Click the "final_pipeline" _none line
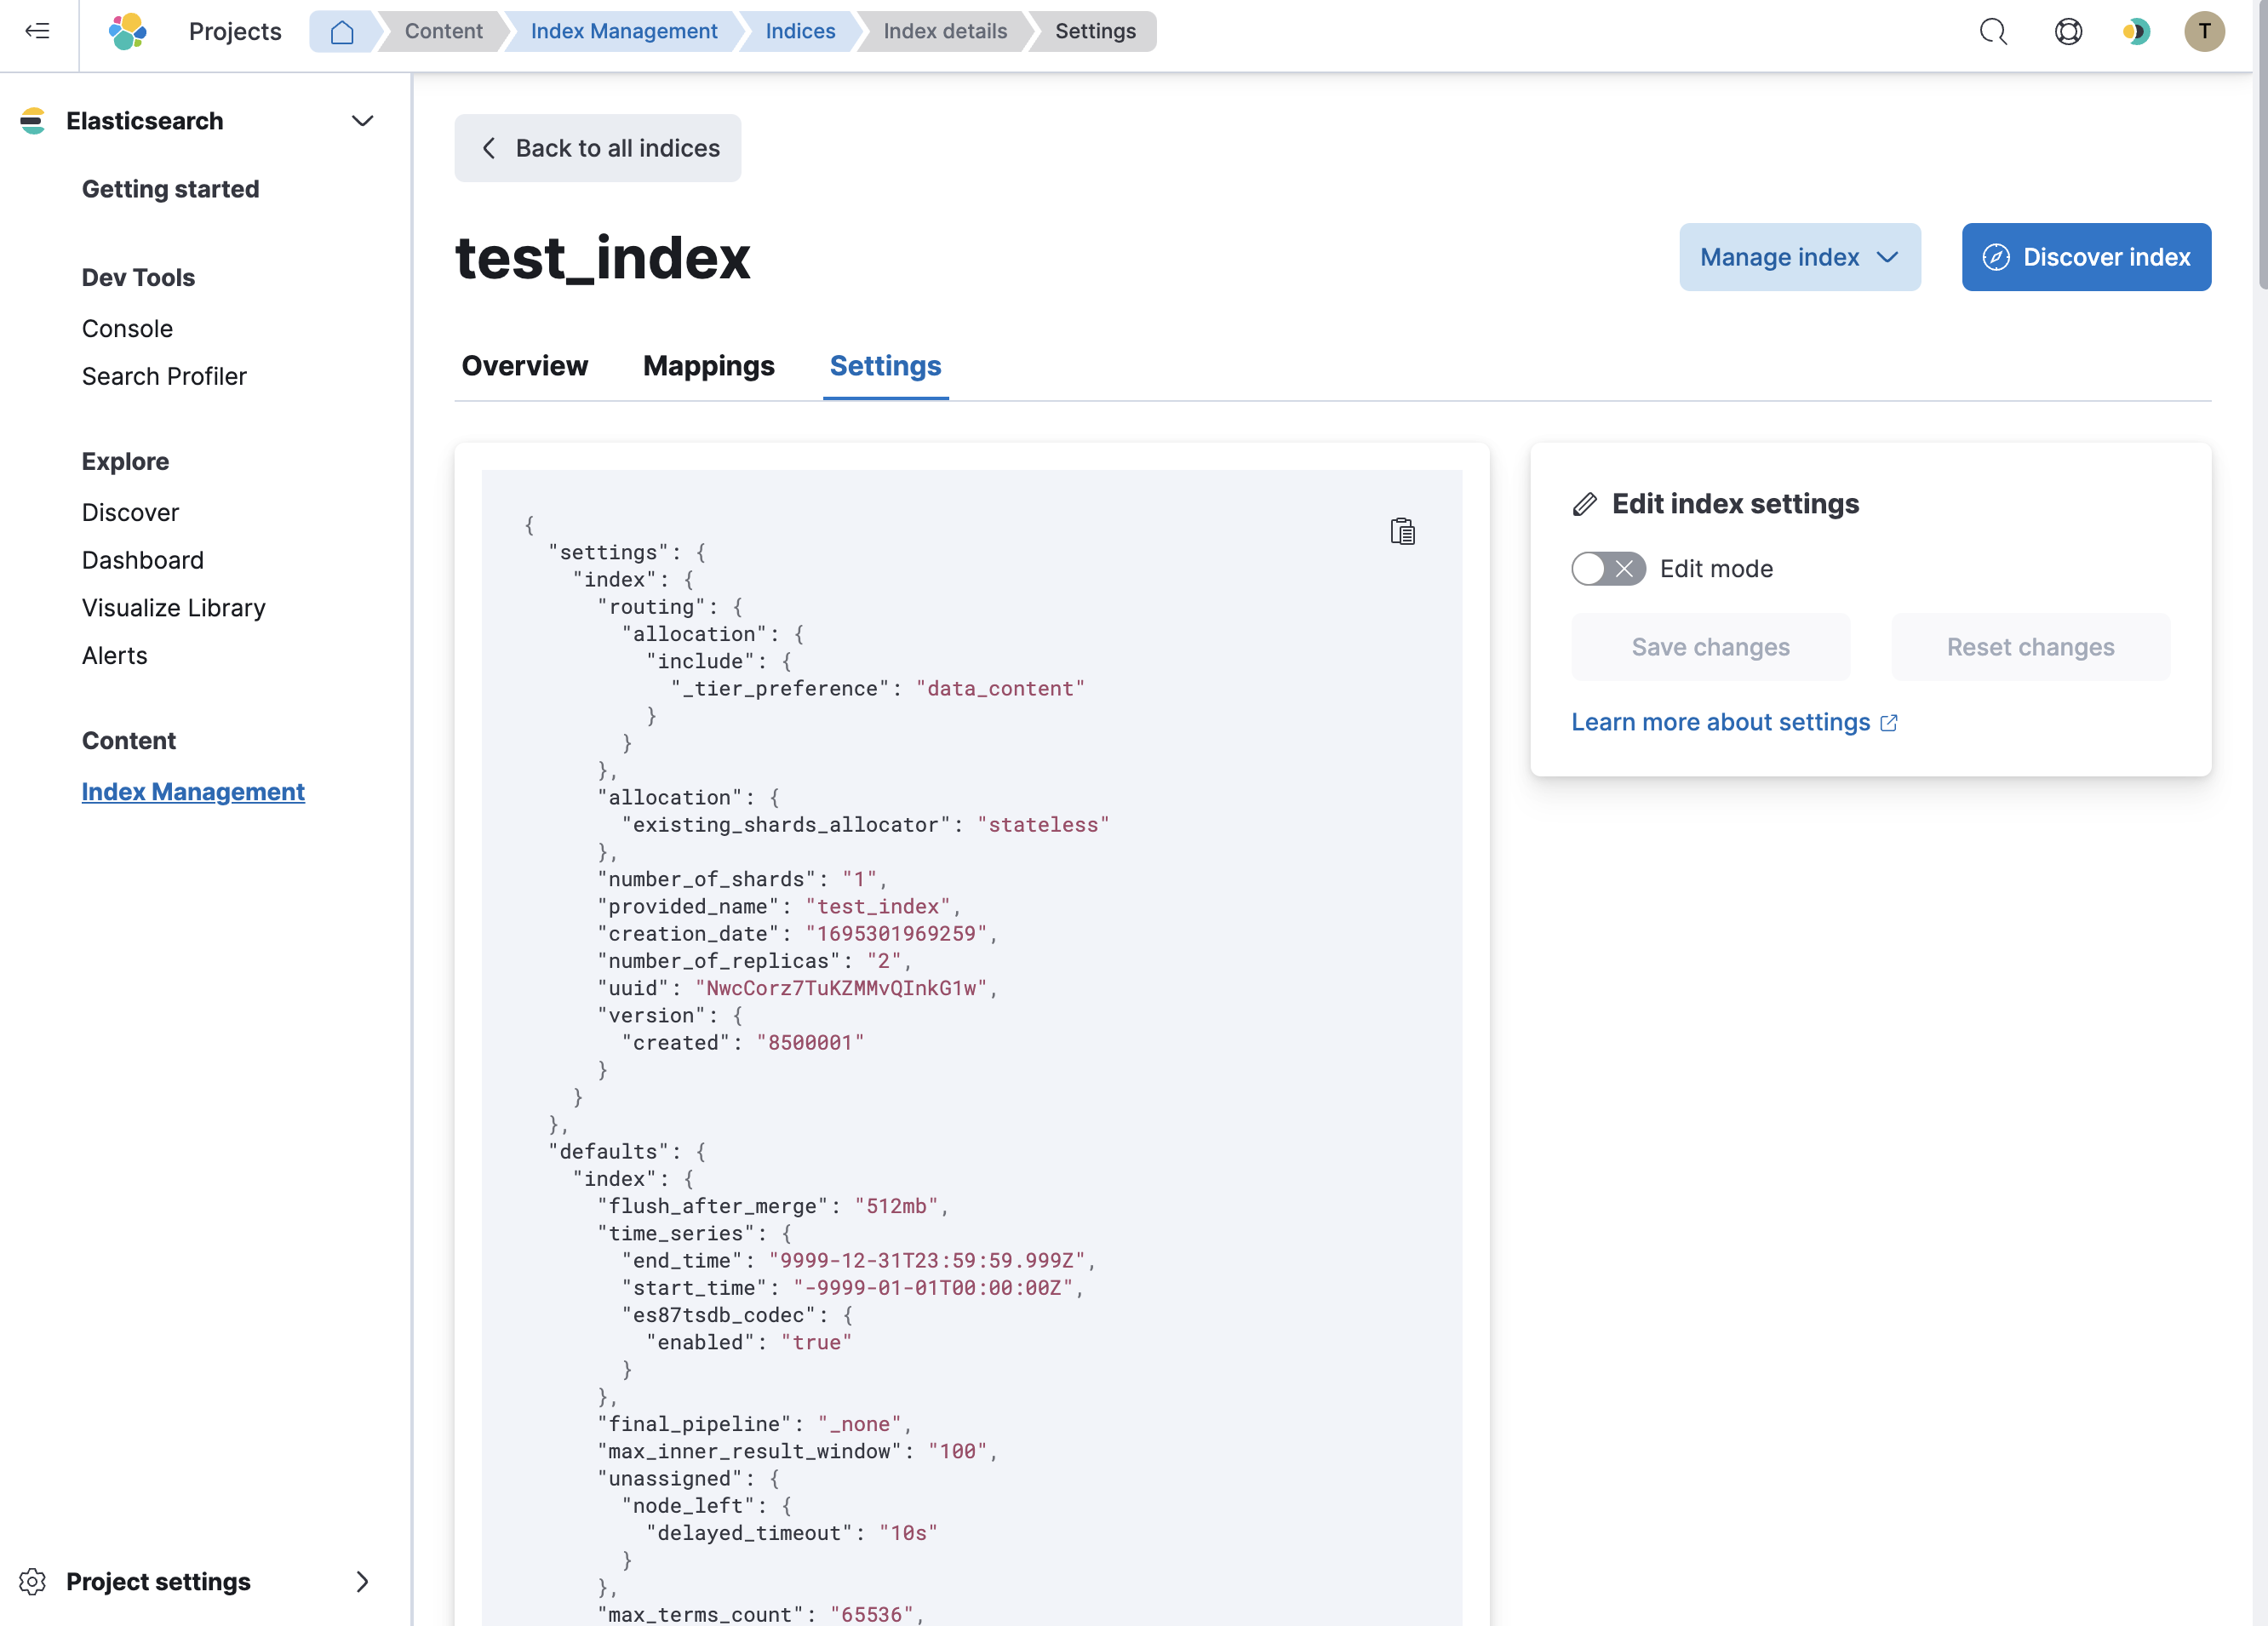This screenshot has height=1626, width=2268. click(x=754, y=1424)
